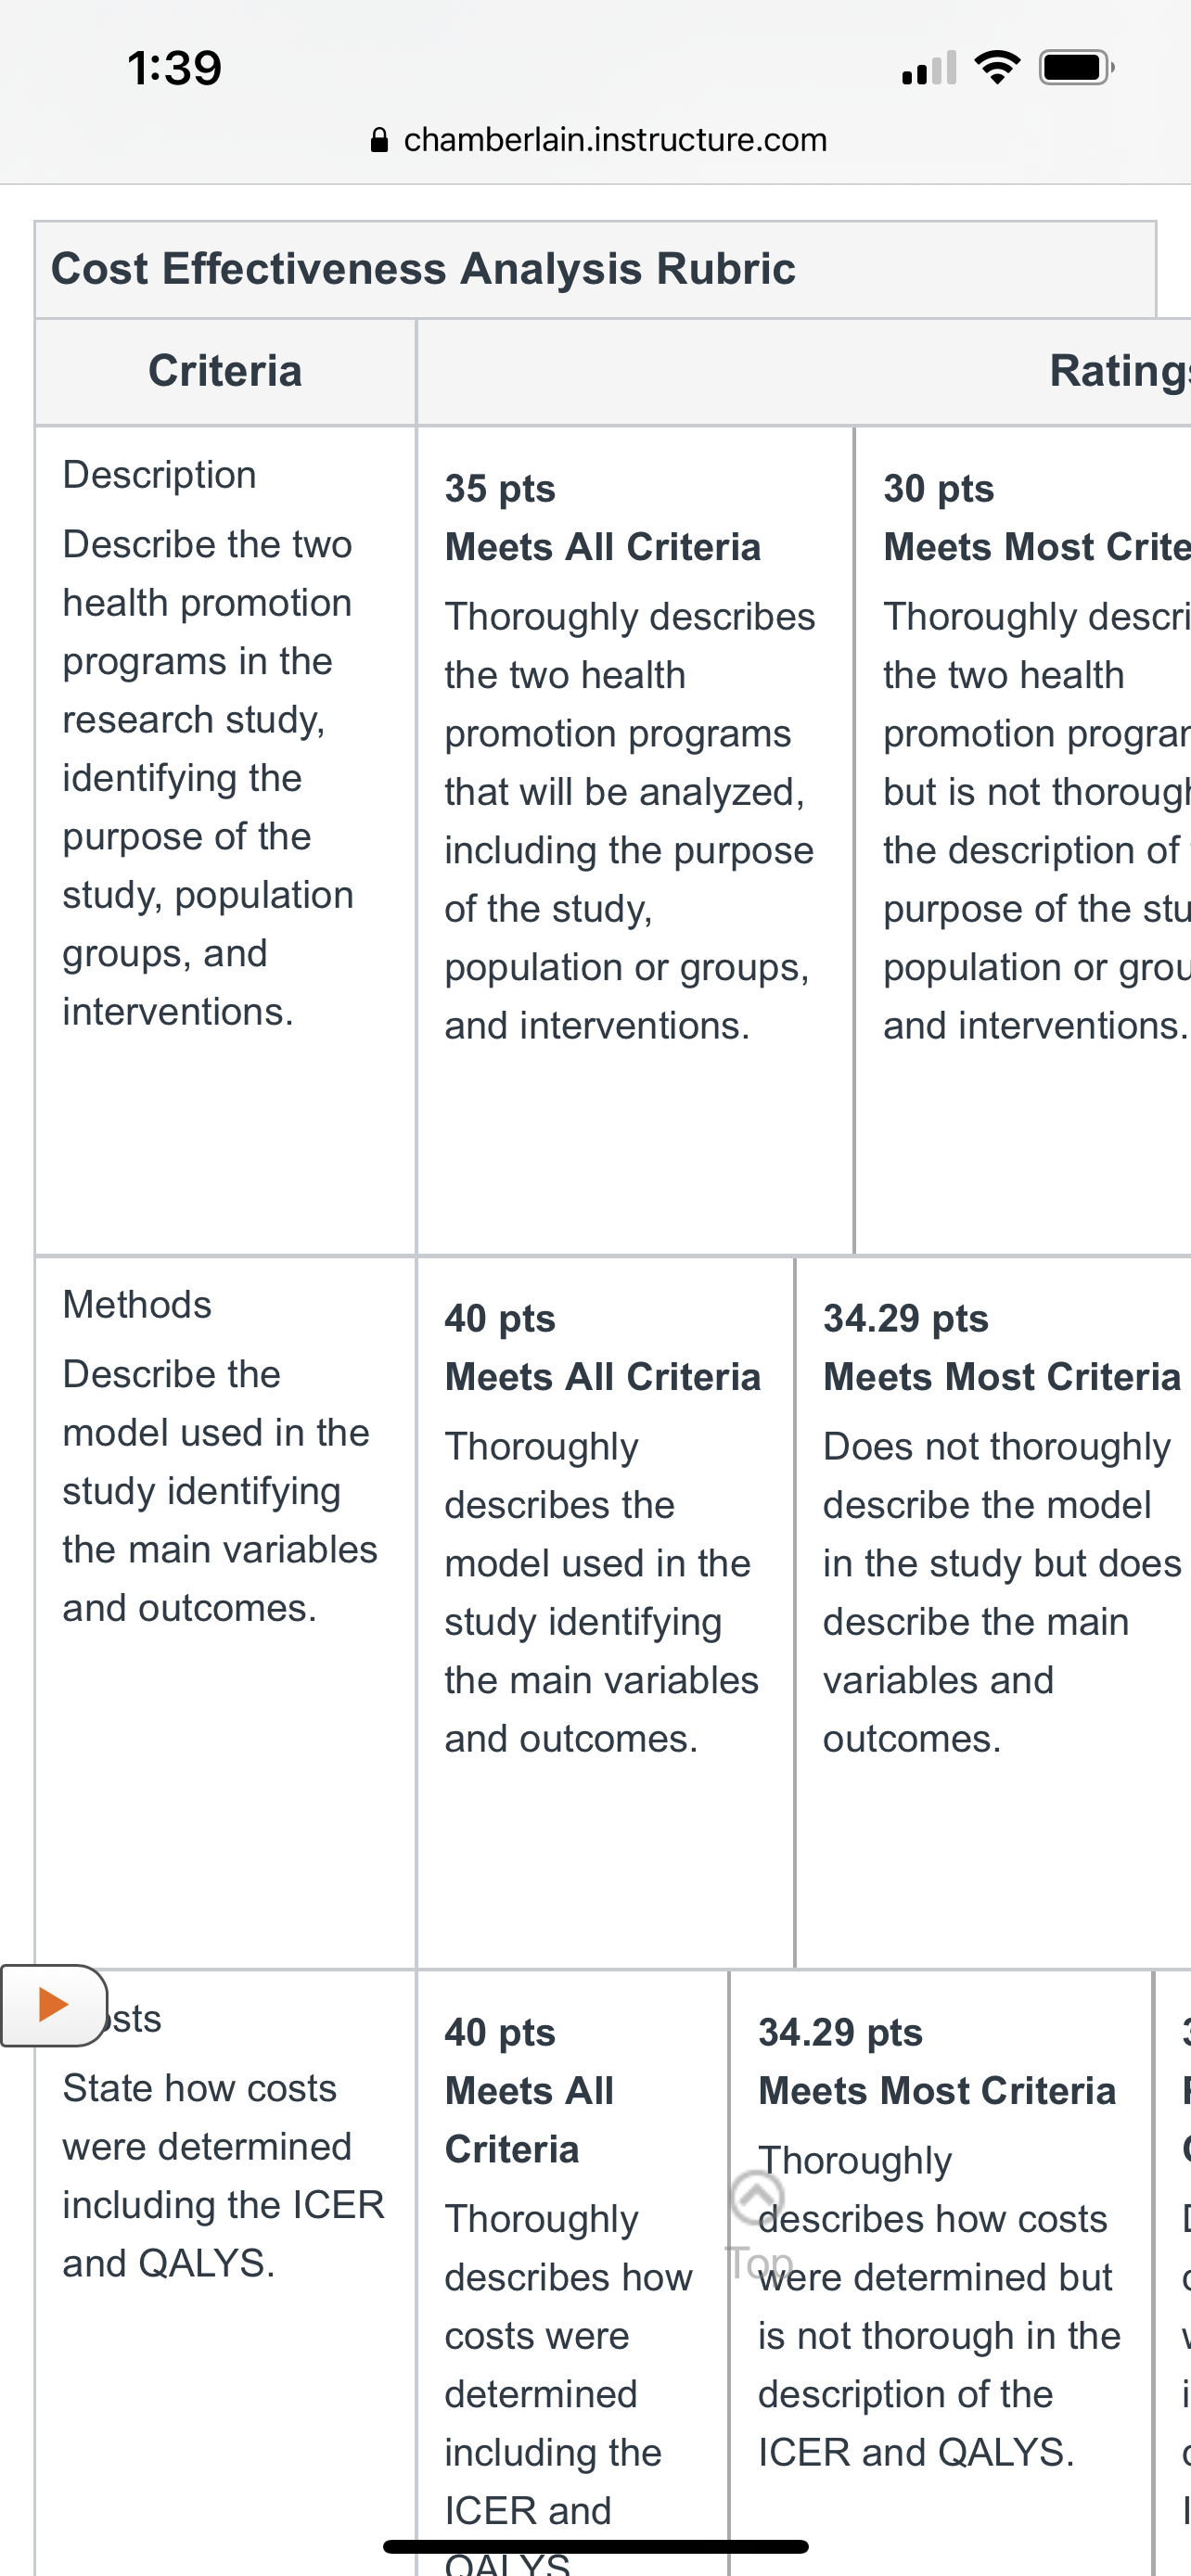Viewport: 1191px width, 2576px height.
Task: Tap the chamberlain.instructure.com address
Action: pyautogui.click(x=615, y=139)
